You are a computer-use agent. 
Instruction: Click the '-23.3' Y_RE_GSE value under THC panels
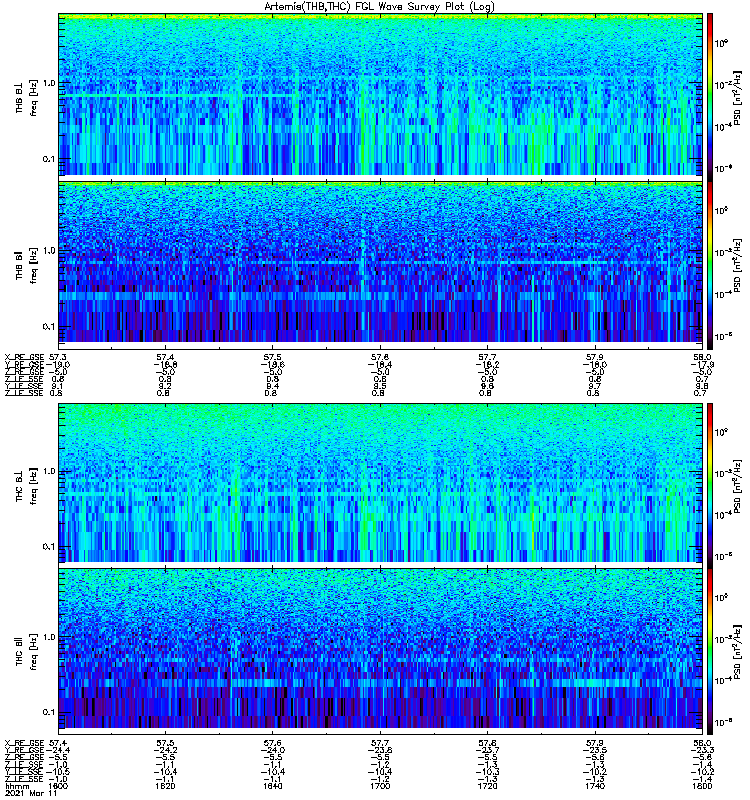pyautogui.click(x=703, y=751)
